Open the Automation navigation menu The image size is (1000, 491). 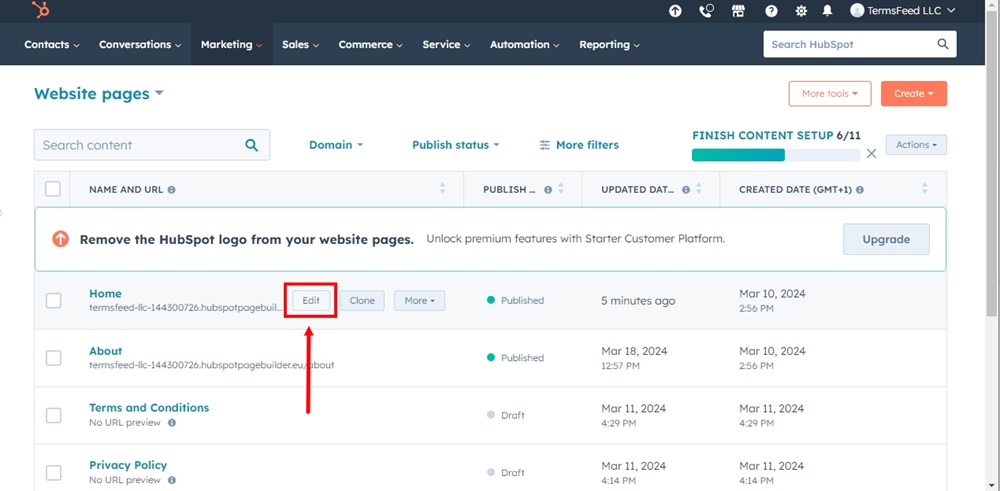525,45
